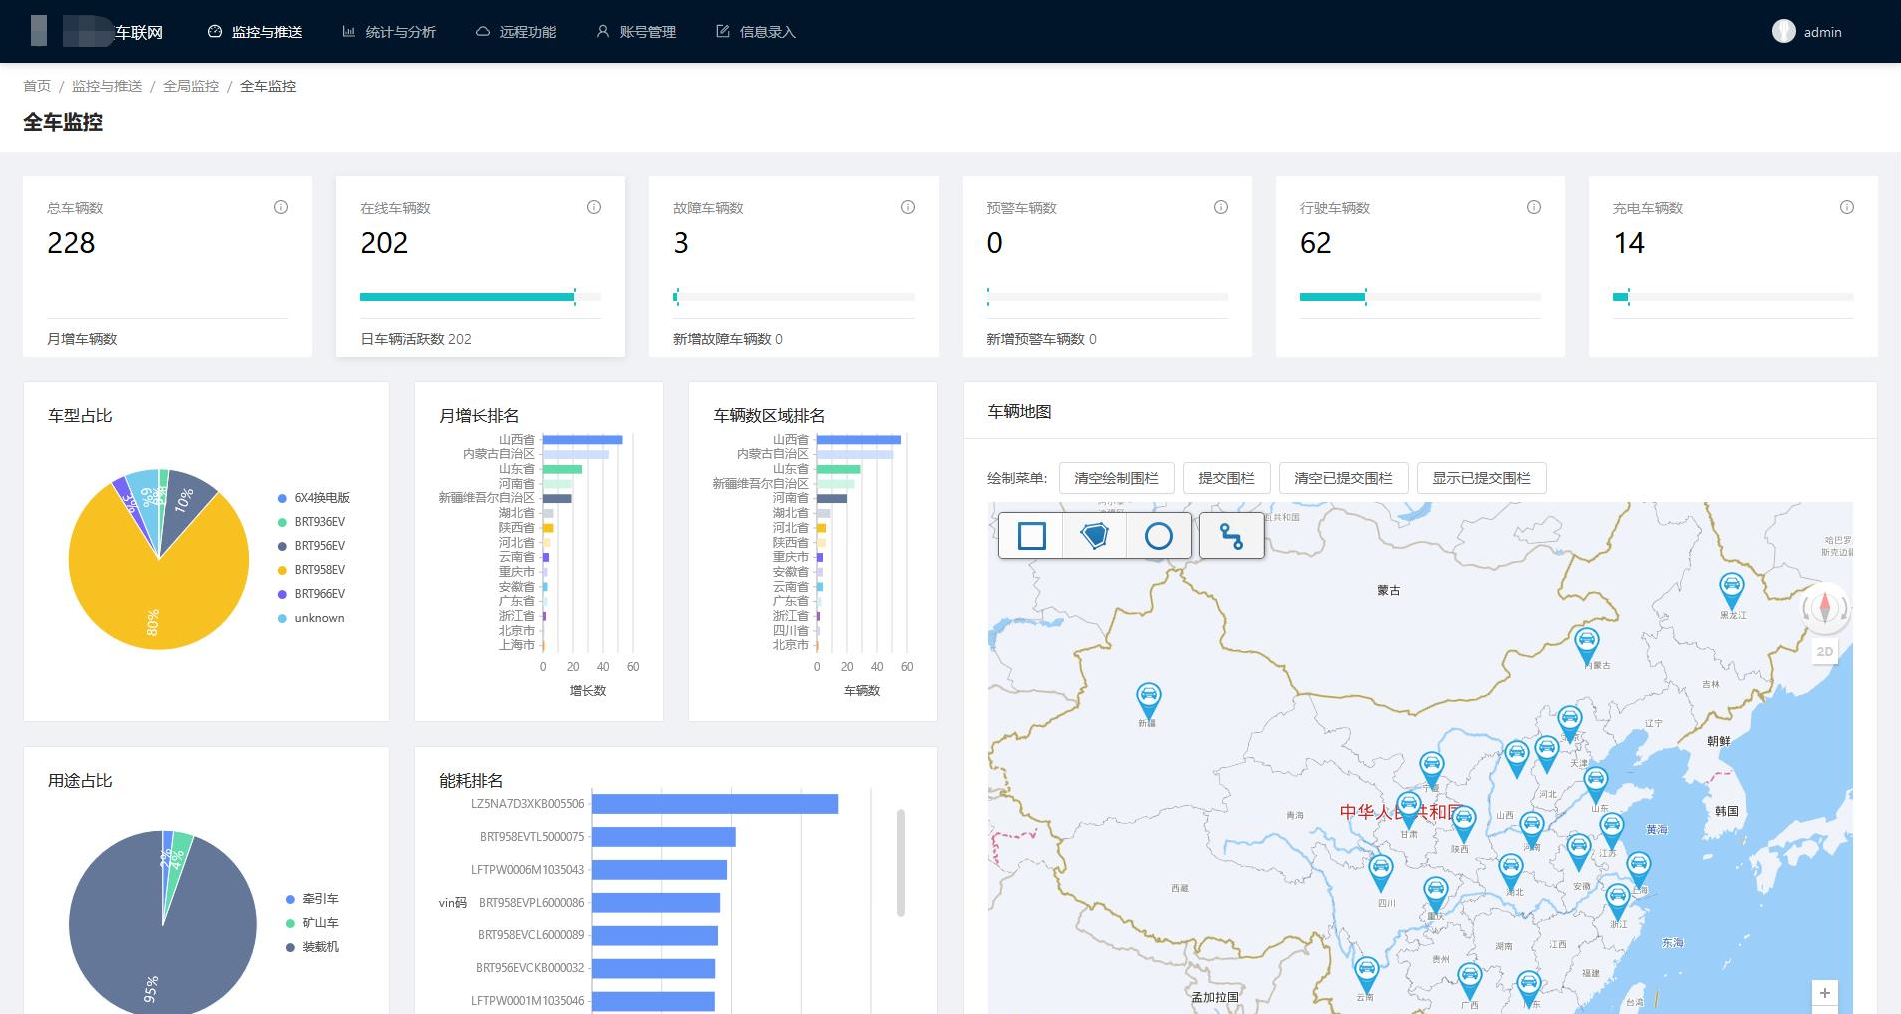This screenshot has width=1901, height=1014.
Task: Click the total vehicle count 228
Action: [71, 243]
